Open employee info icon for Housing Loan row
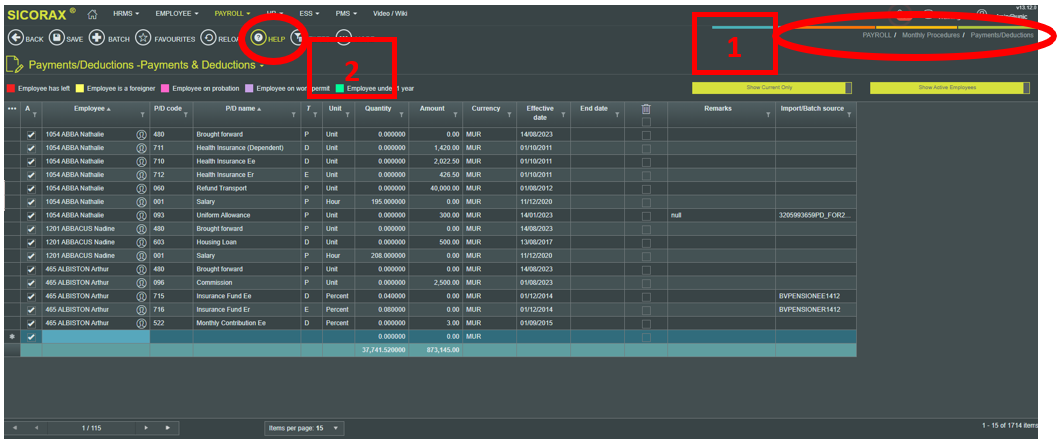 click(141, 241)
